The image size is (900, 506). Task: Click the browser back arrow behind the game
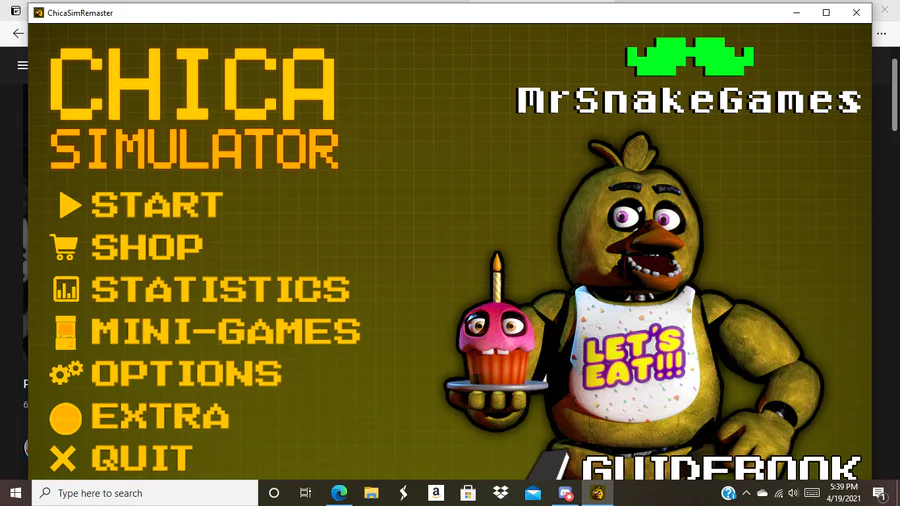point(18,33)
